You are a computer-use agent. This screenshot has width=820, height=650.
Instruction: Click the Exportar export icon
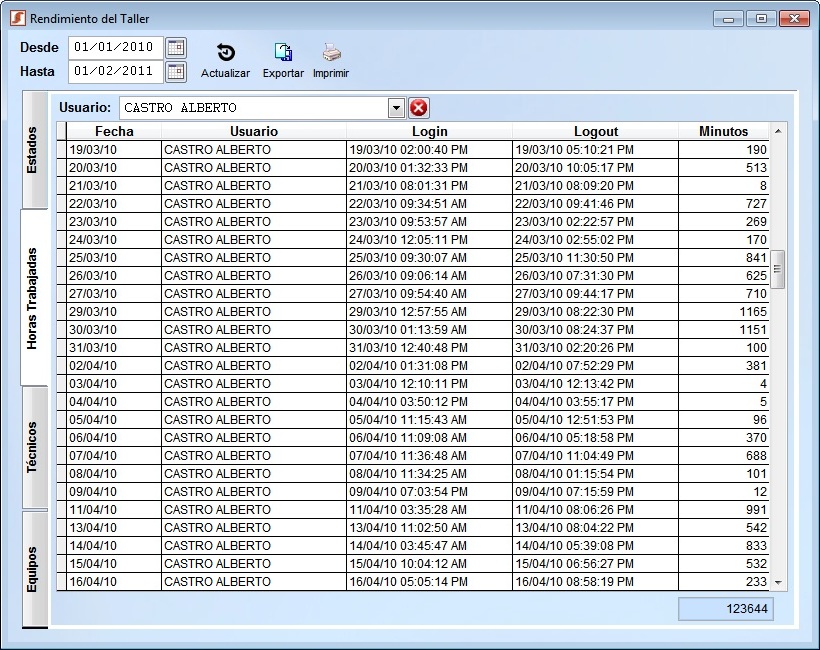click(x=283, y=54)
